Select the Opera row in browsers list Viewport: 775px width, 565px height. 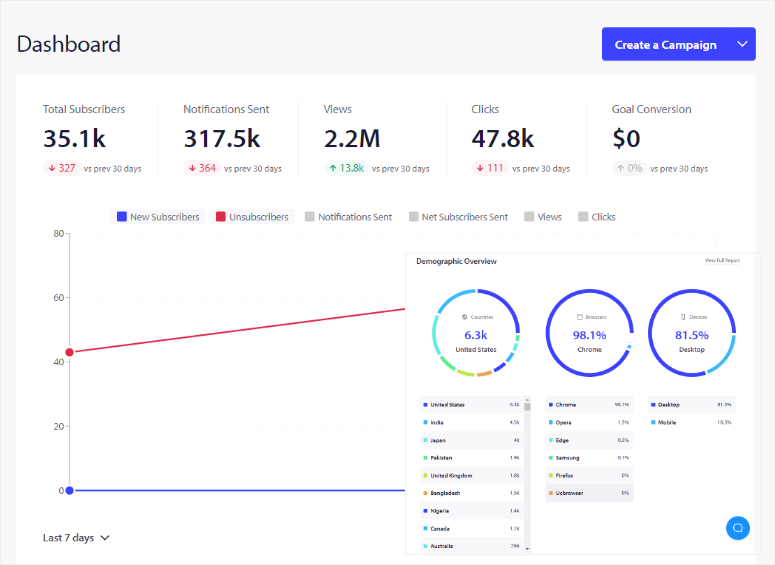589,423
